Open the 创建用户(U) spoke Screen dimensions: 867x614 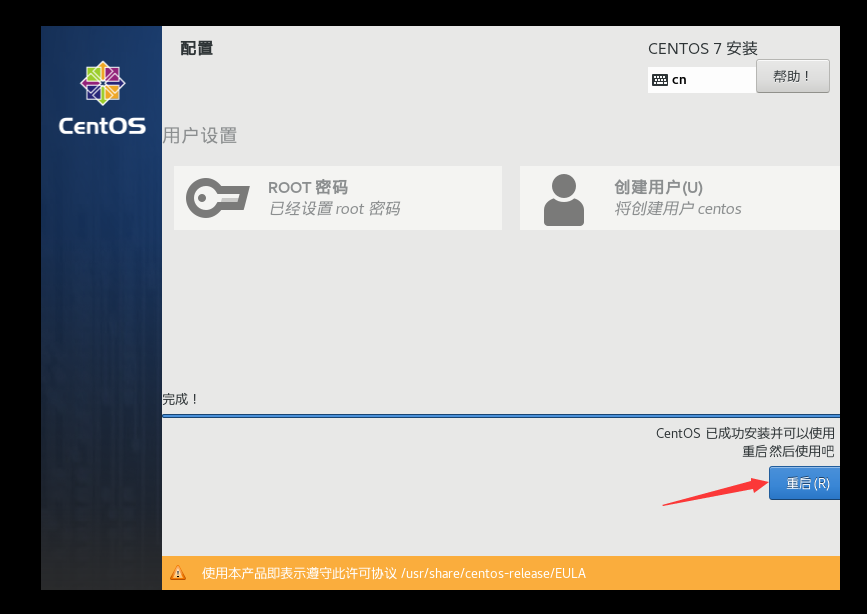[680, 198]
